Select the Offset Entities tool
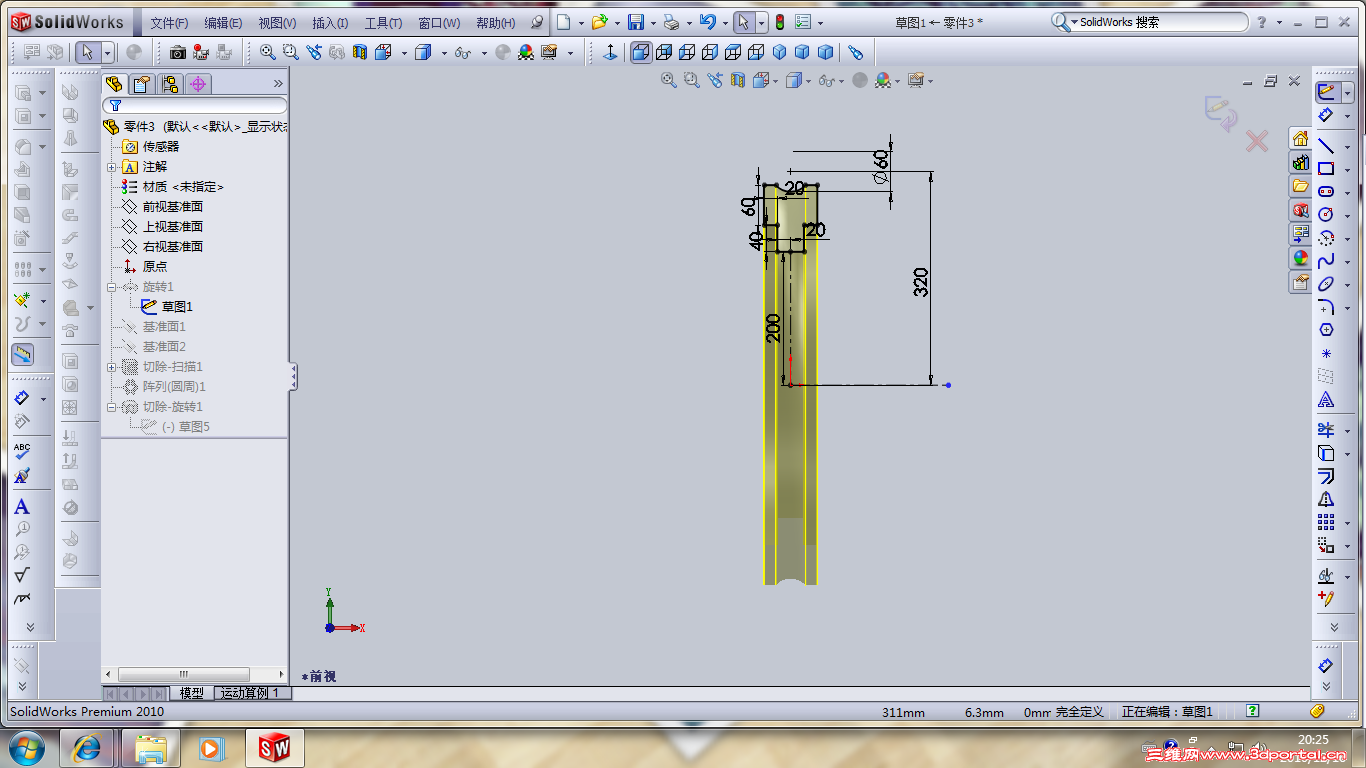This screenshot has width=1366, height=768. click(x=1326, y=476)
